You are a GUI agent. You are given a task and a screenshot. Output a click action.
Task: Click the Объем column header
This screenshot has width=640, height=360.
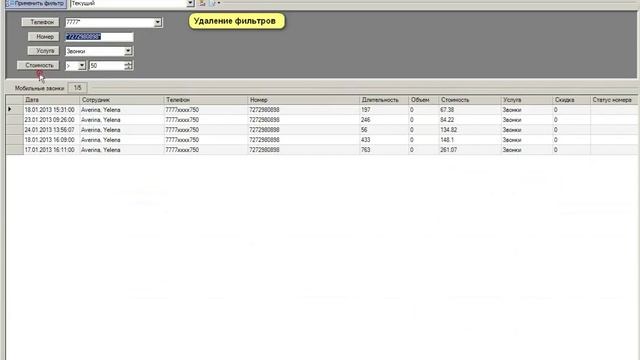tap(423, 100)
